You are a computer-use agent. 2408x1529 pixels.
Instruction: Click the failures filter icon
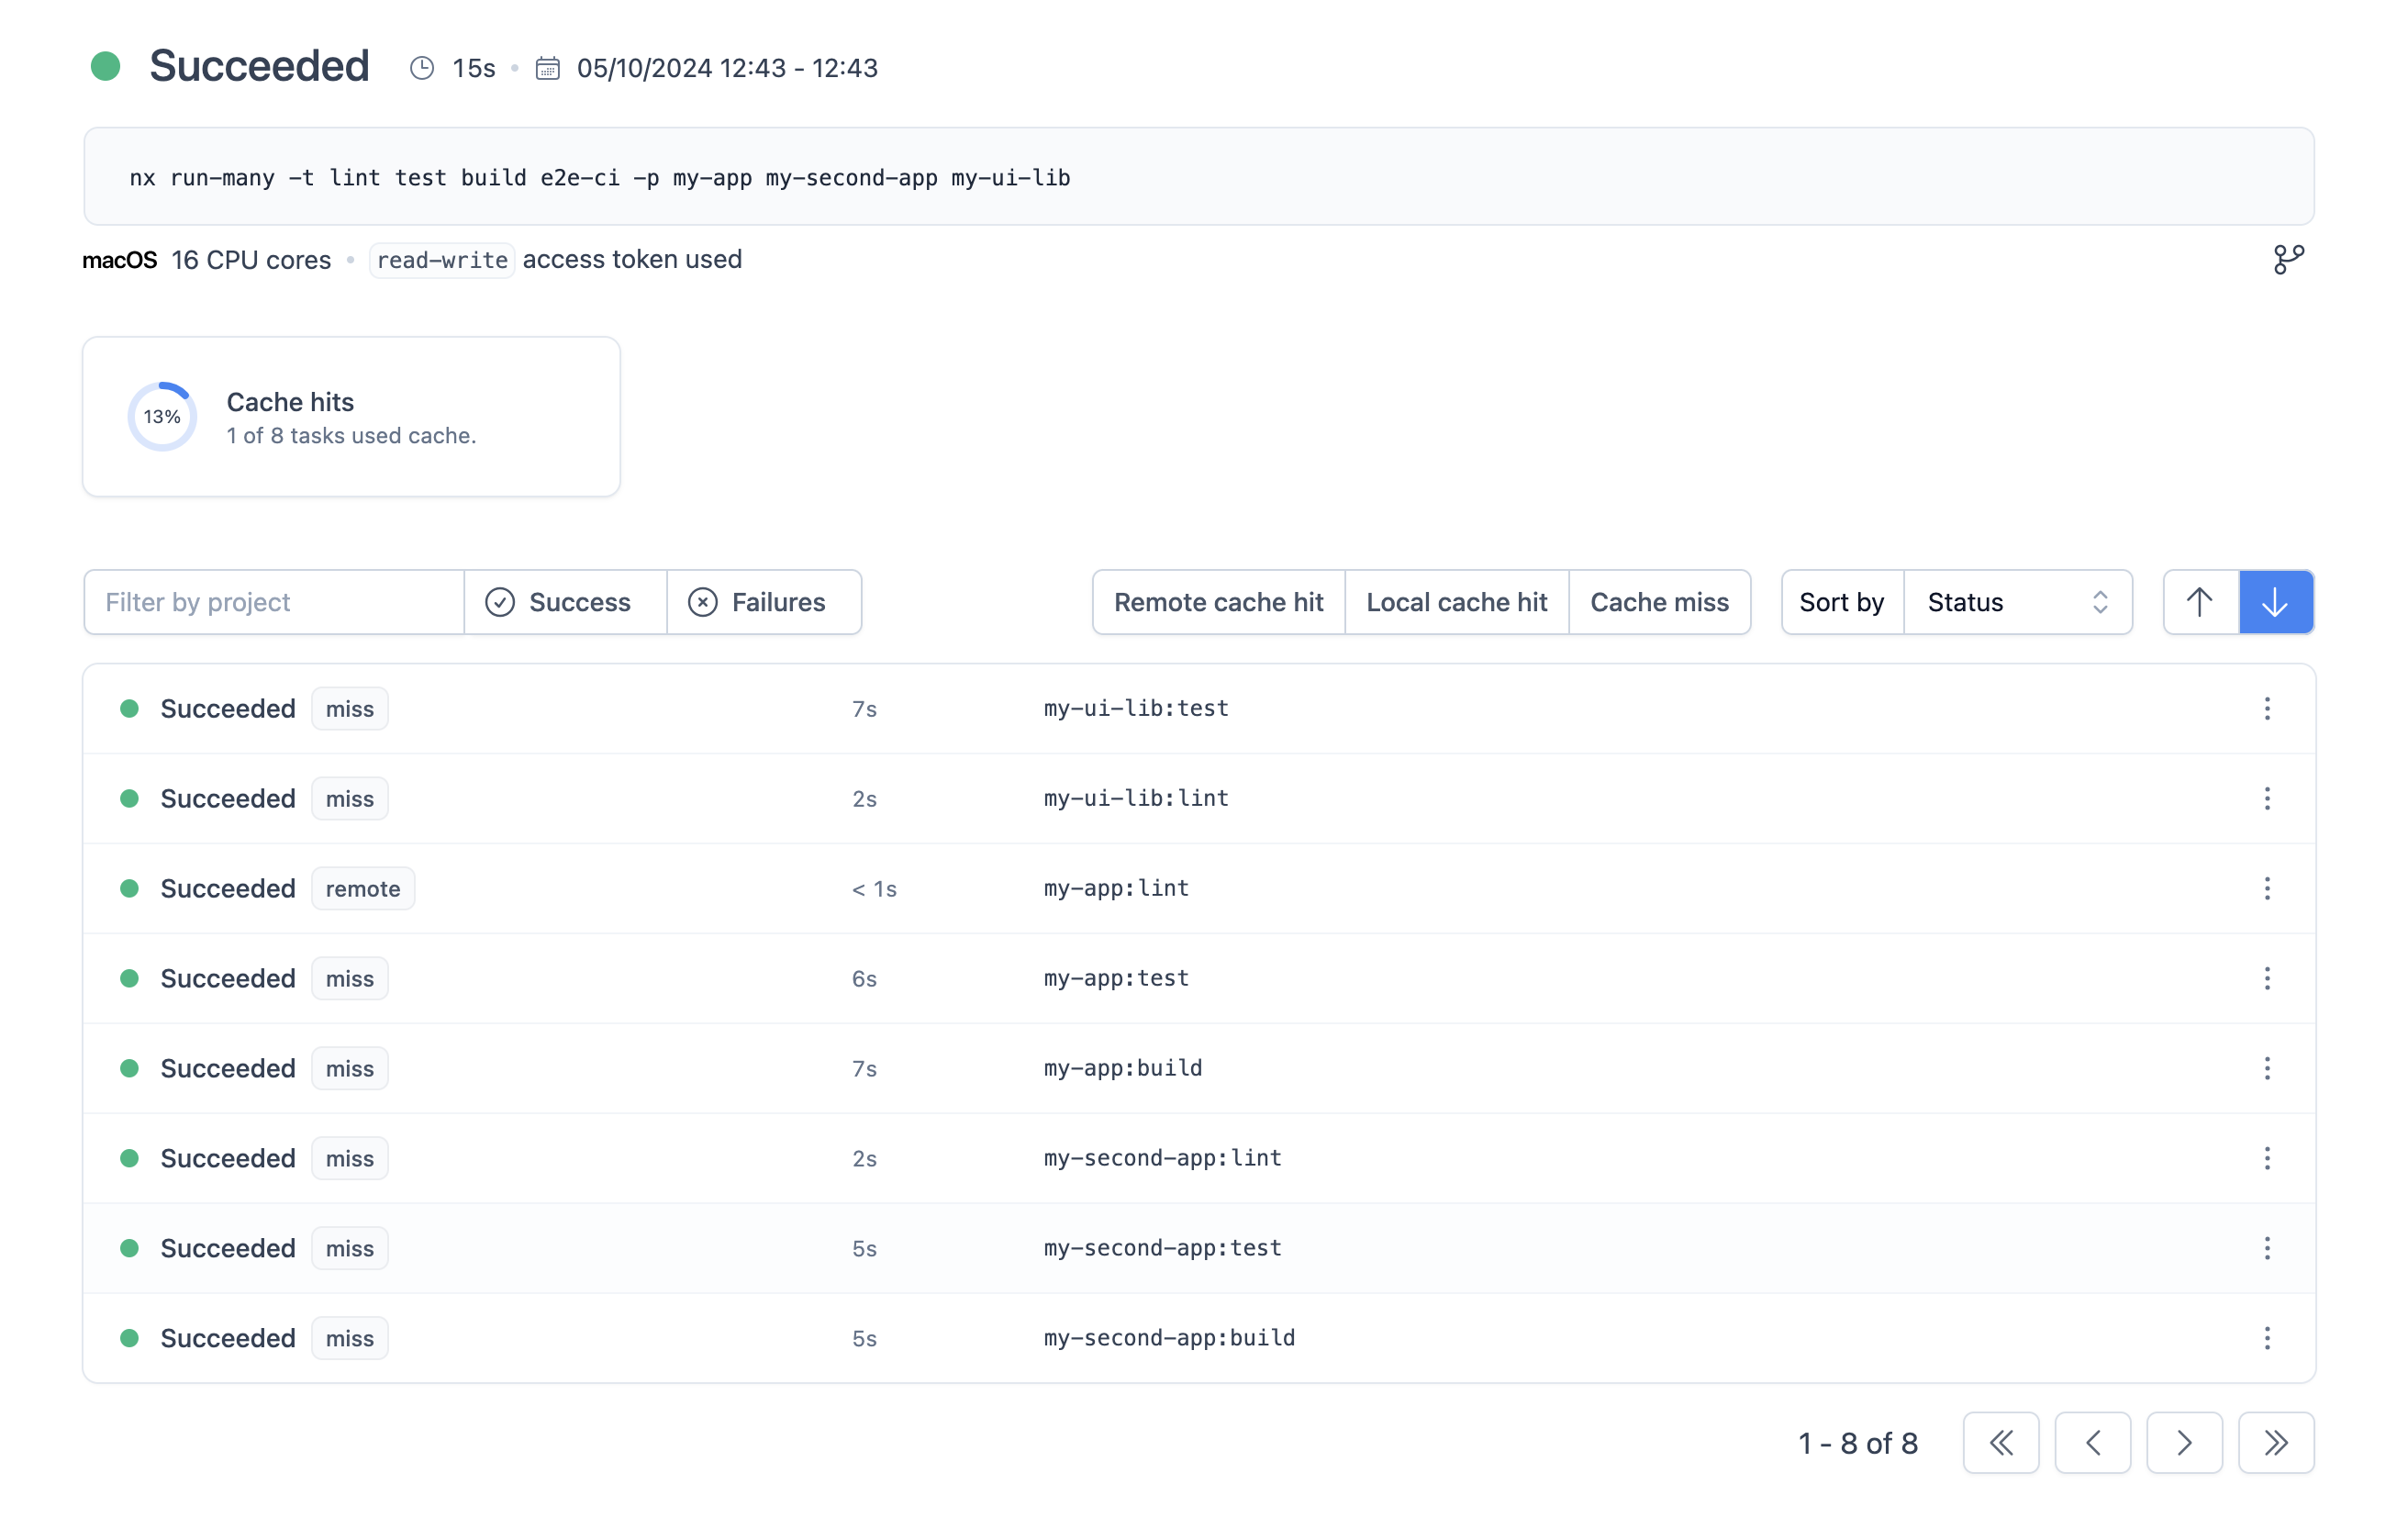pyautogui.click(x=706, y=600)
